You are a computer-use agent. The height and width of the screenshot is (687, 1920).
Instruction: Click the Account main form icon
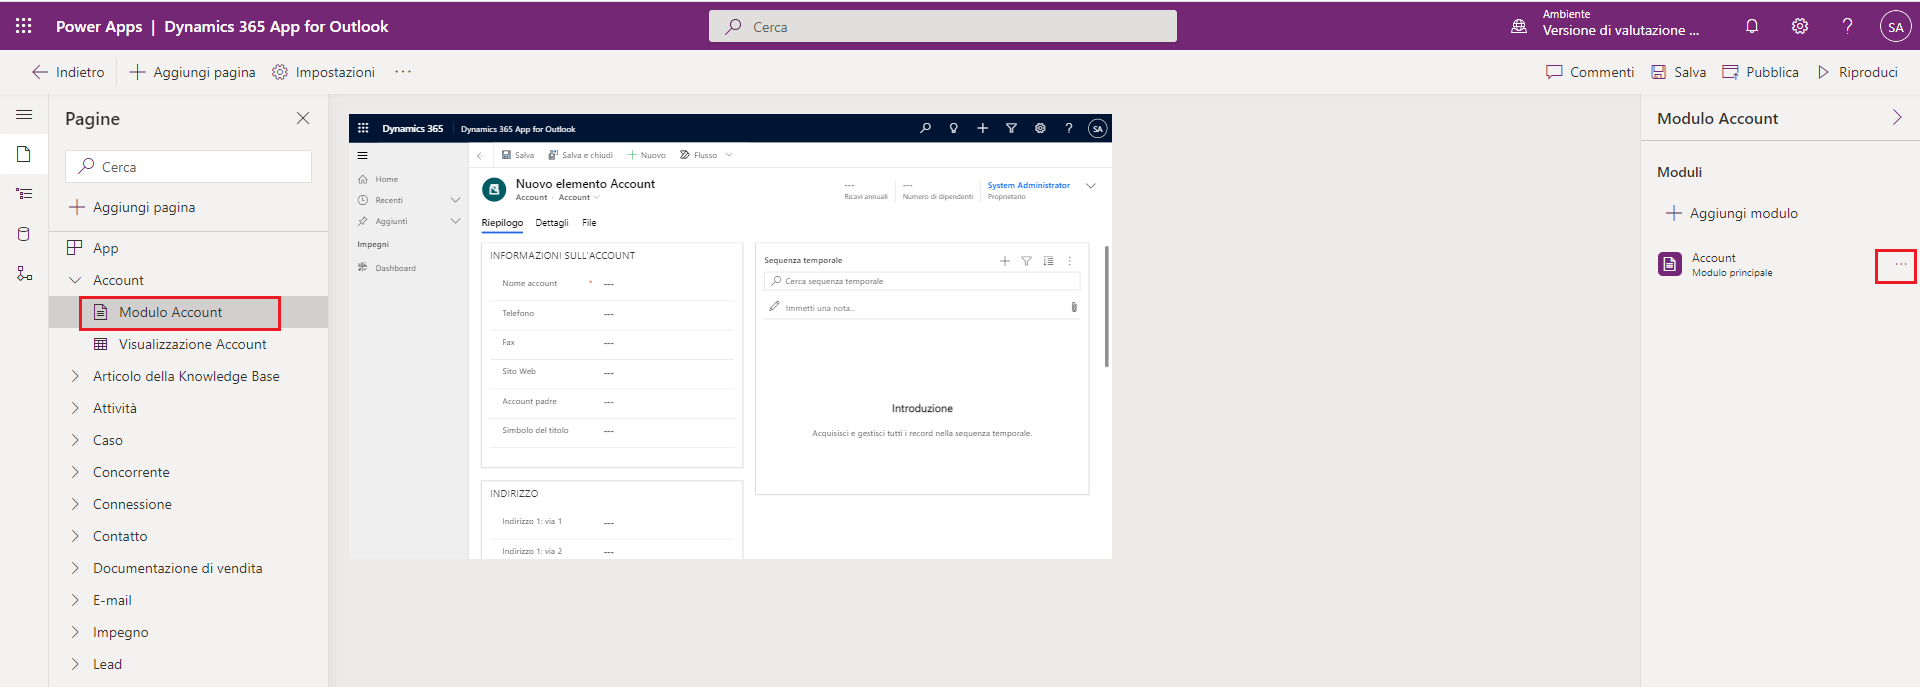pos(1670,264)
